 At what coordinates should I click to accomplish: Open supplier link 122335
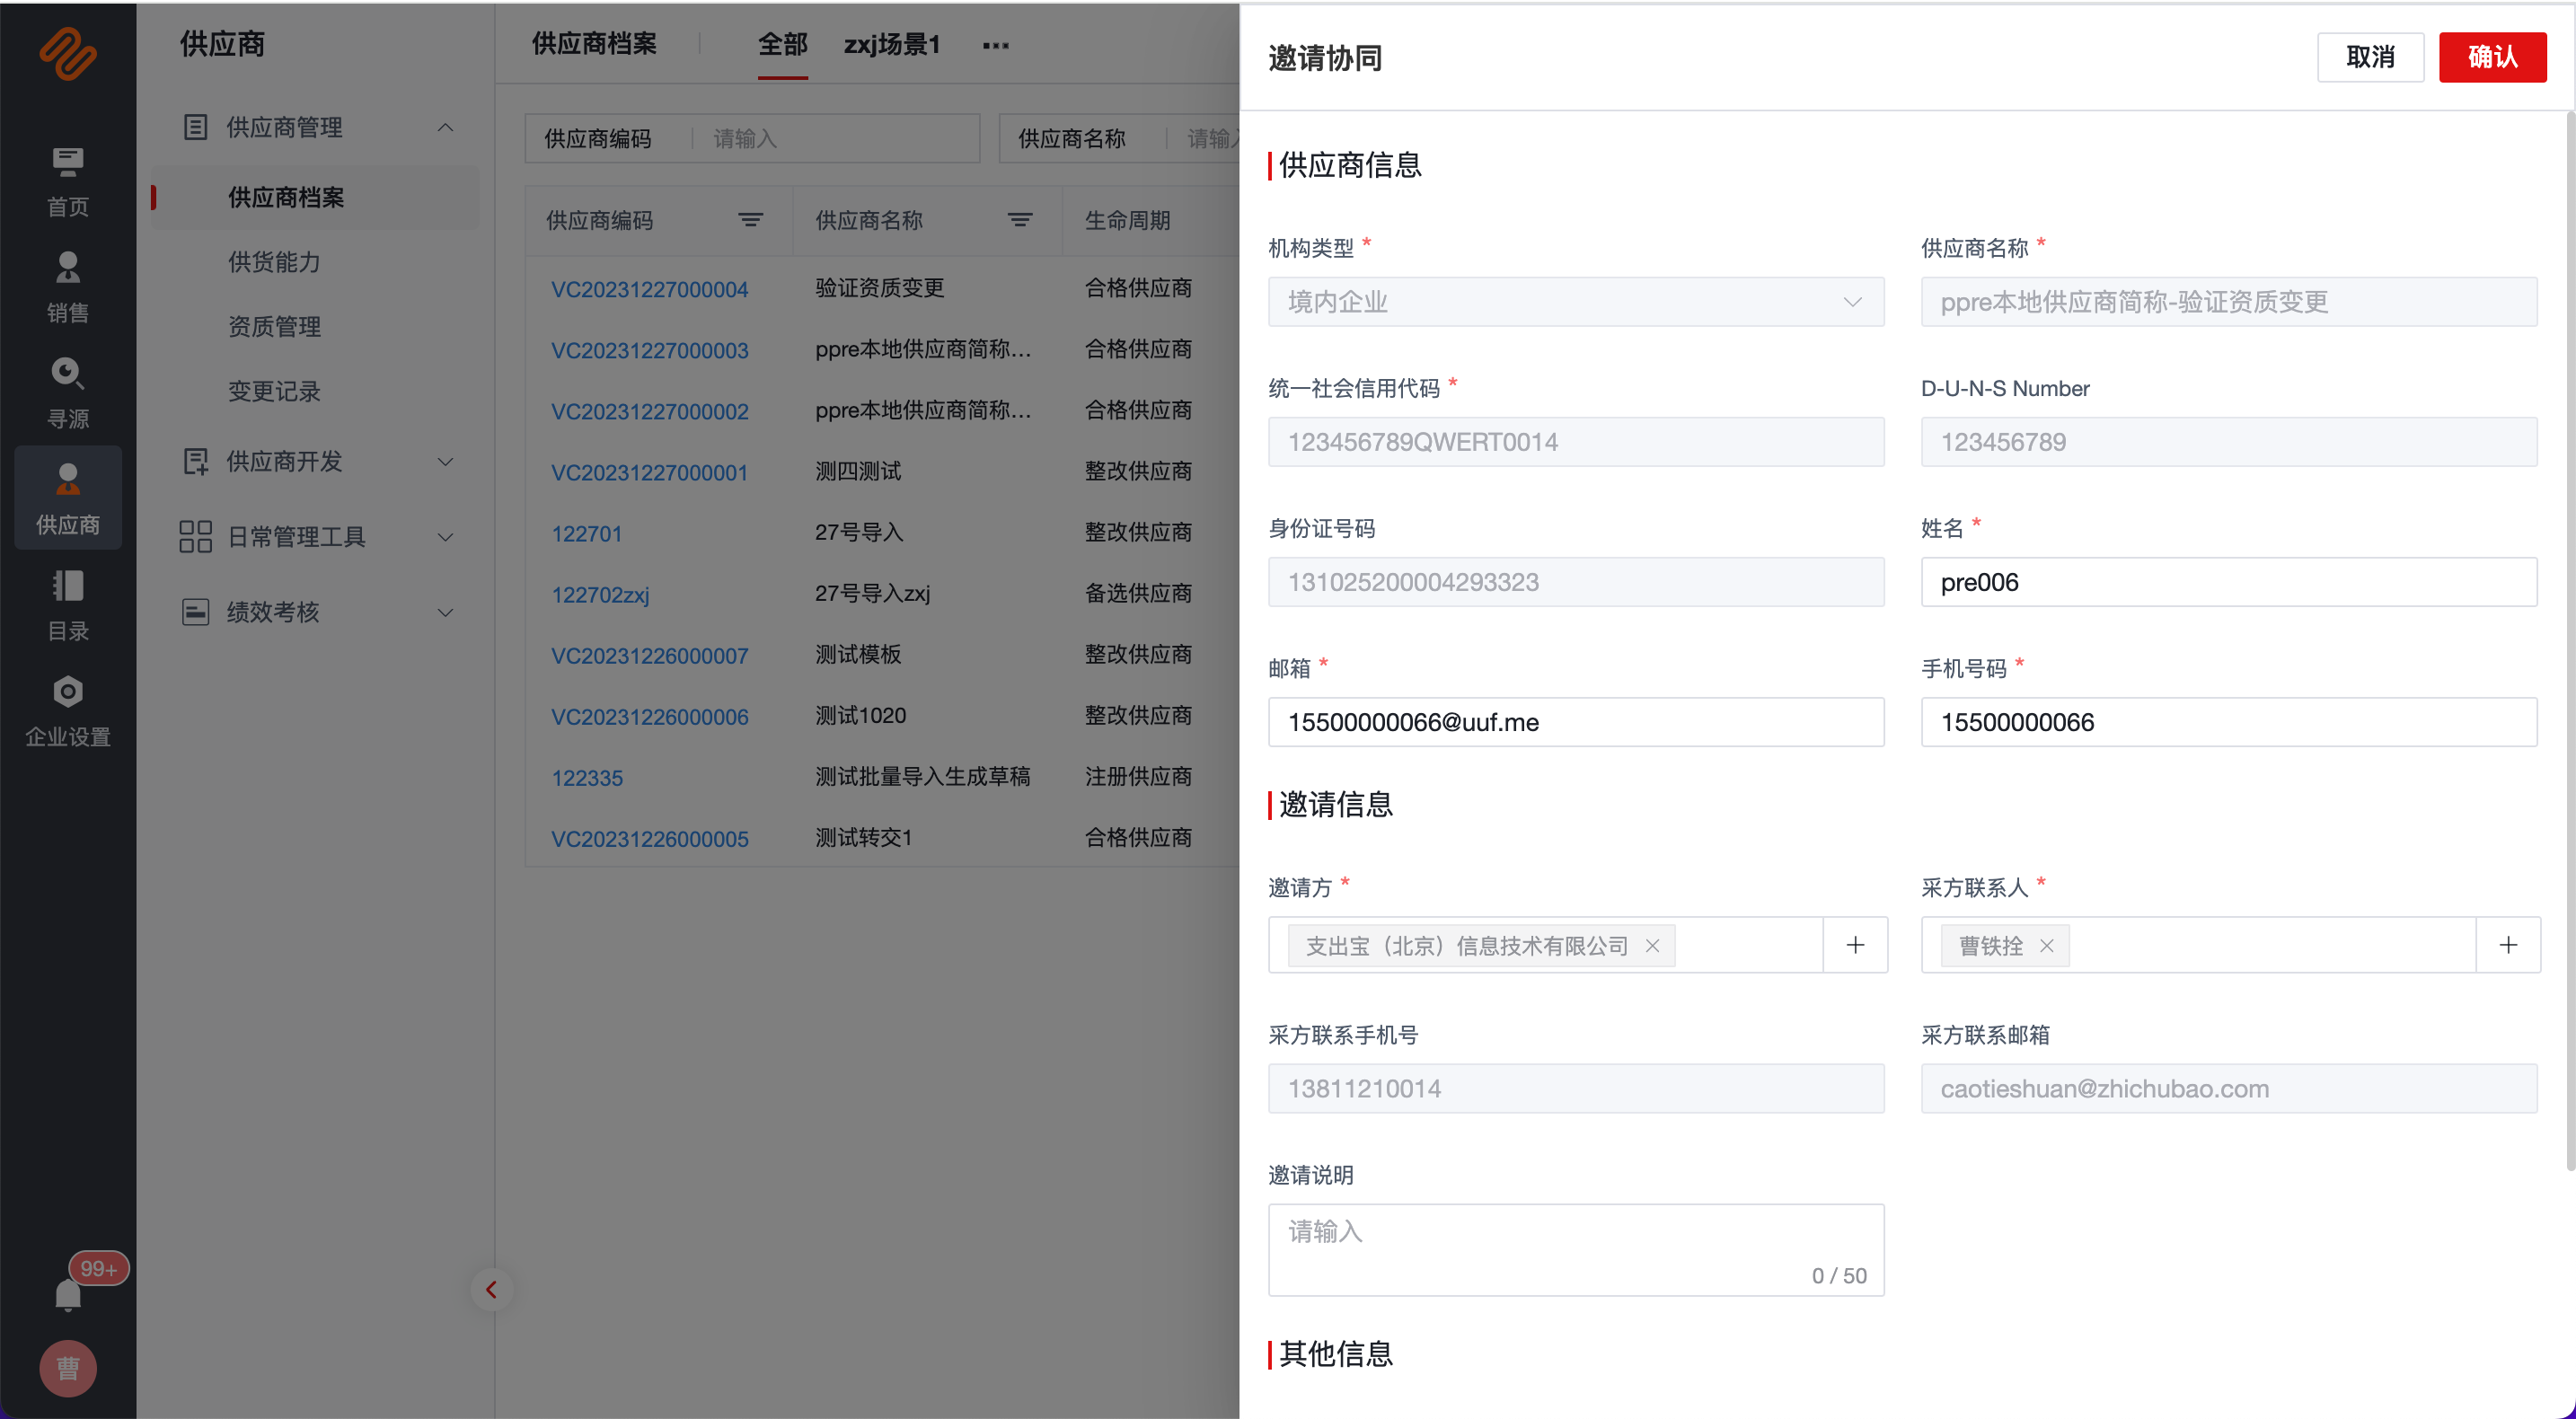click(587, 777)
